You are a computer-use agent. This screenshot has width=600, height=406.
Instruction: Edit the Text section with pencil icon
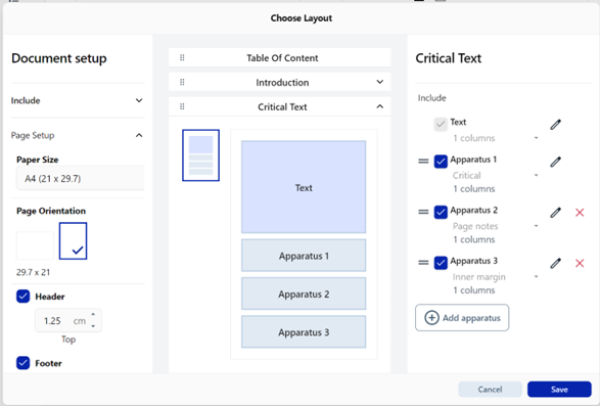coord(556,125)
